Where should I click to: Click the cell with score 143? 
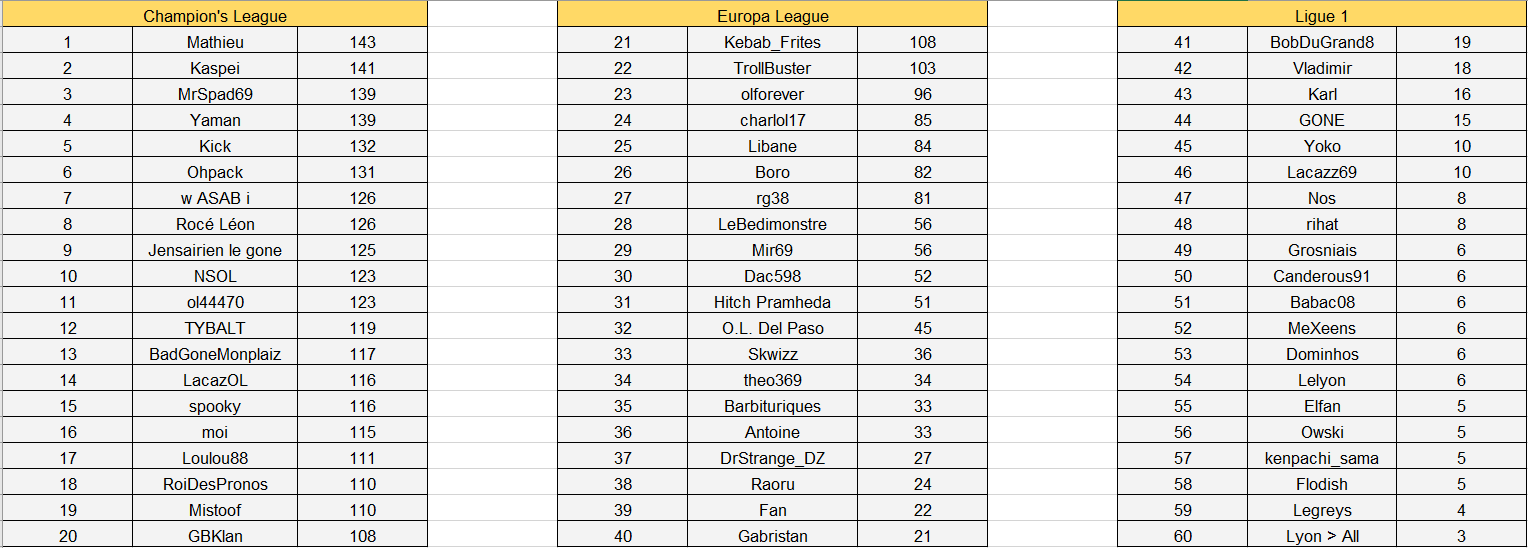(363, 42)
